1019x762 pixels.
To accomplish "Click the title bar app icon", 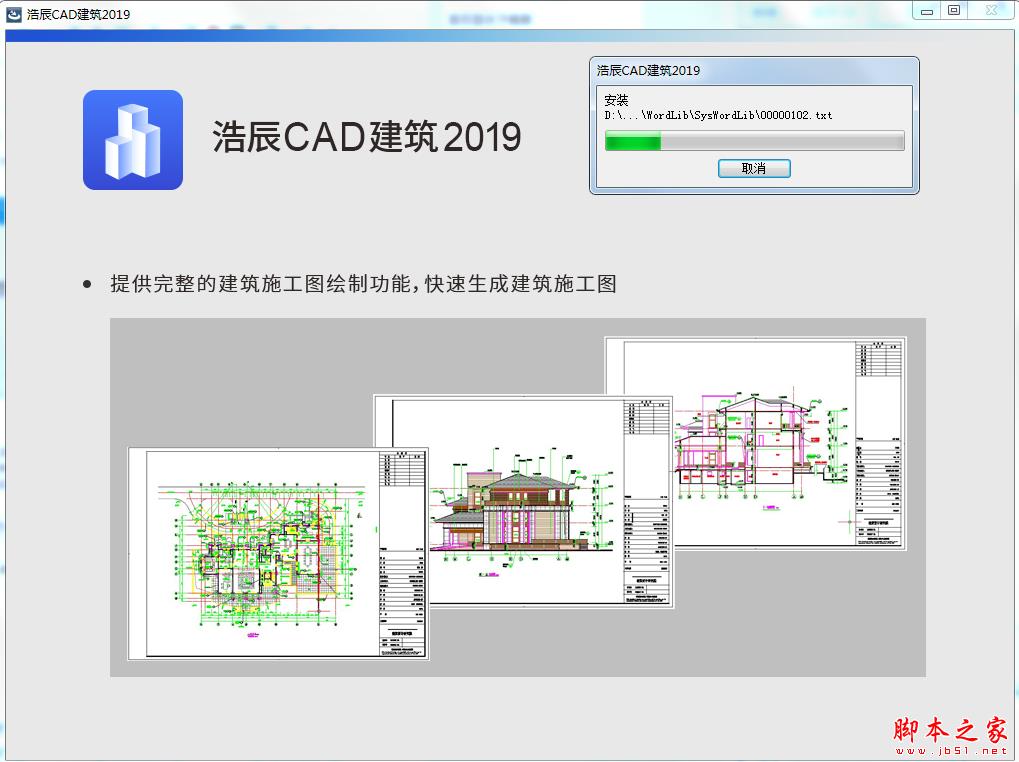I will [x=13, y=14].
